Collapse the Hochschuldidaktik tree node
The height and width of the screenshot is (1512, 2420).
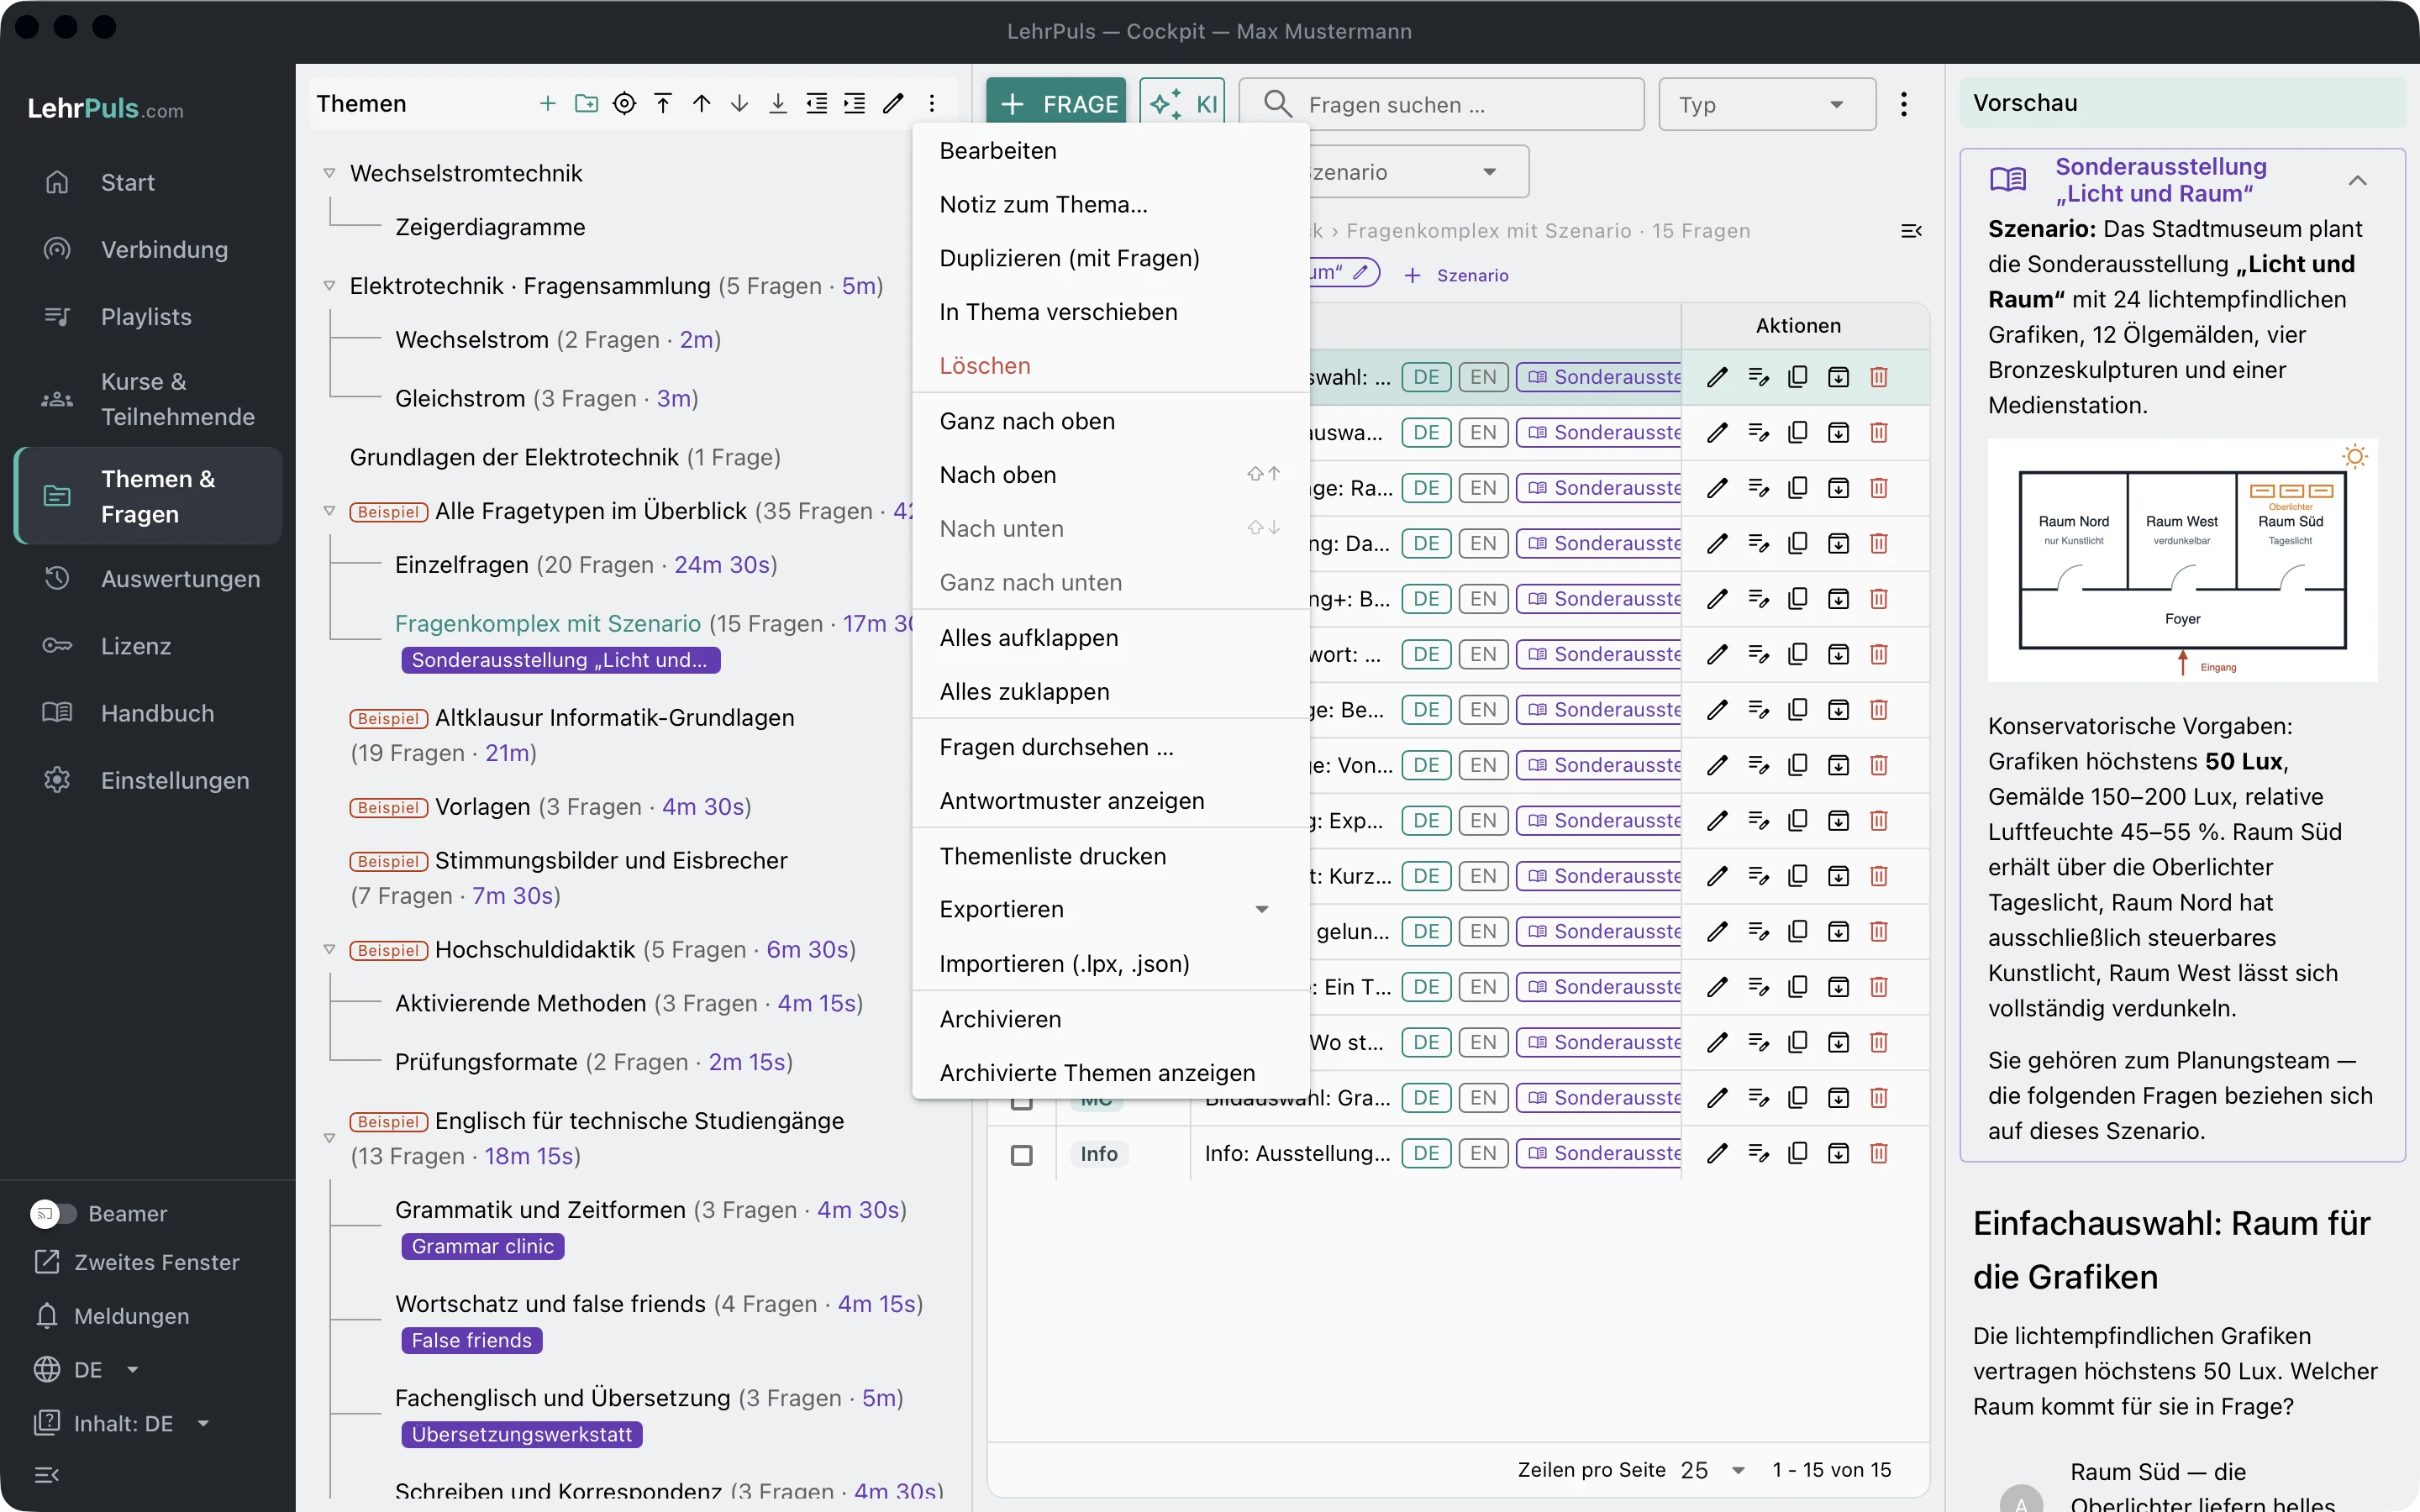[x=329, y=949]
